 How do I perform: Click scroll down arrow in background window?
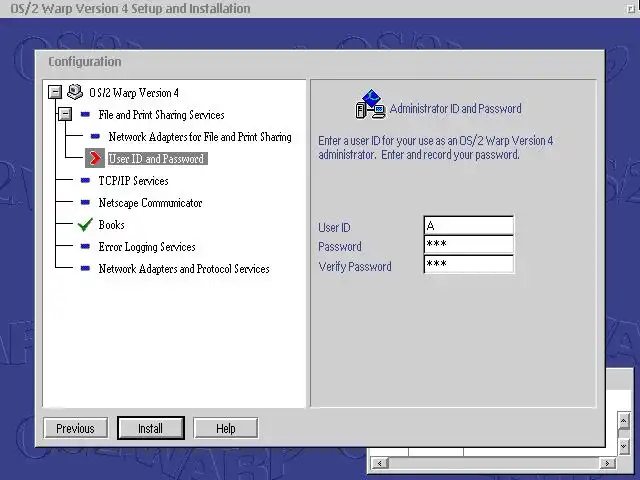pyautogui.click(x=623, y=447)
